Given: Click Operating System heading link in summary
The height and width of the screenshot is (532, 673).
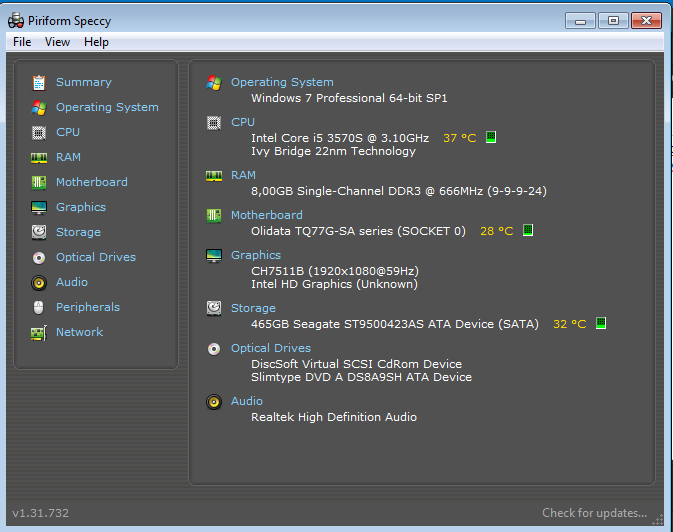Looking at the screenshot, I should [x=282, y=82].
